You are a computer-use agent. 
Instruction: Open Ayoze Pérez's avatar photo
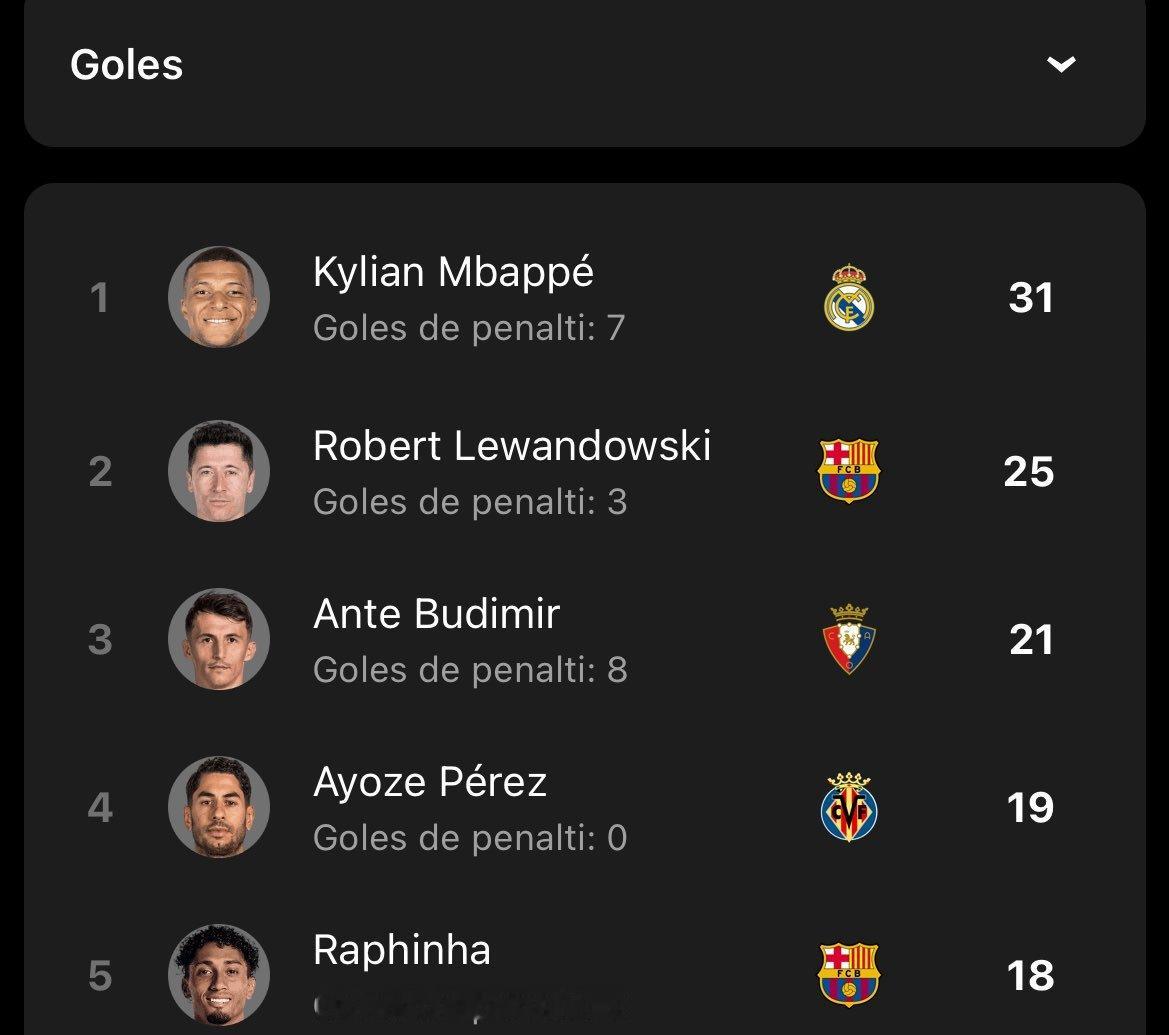218,807
